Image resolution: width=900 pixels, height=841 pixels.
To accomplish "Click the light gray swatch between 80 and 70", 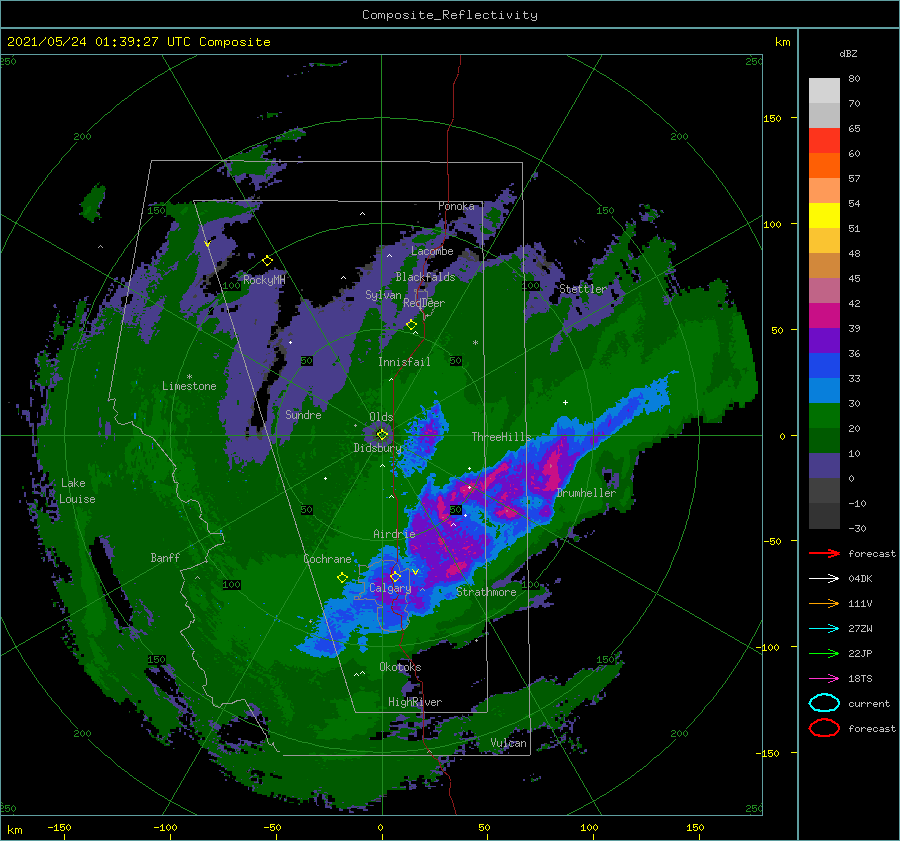I will [824, 91].
